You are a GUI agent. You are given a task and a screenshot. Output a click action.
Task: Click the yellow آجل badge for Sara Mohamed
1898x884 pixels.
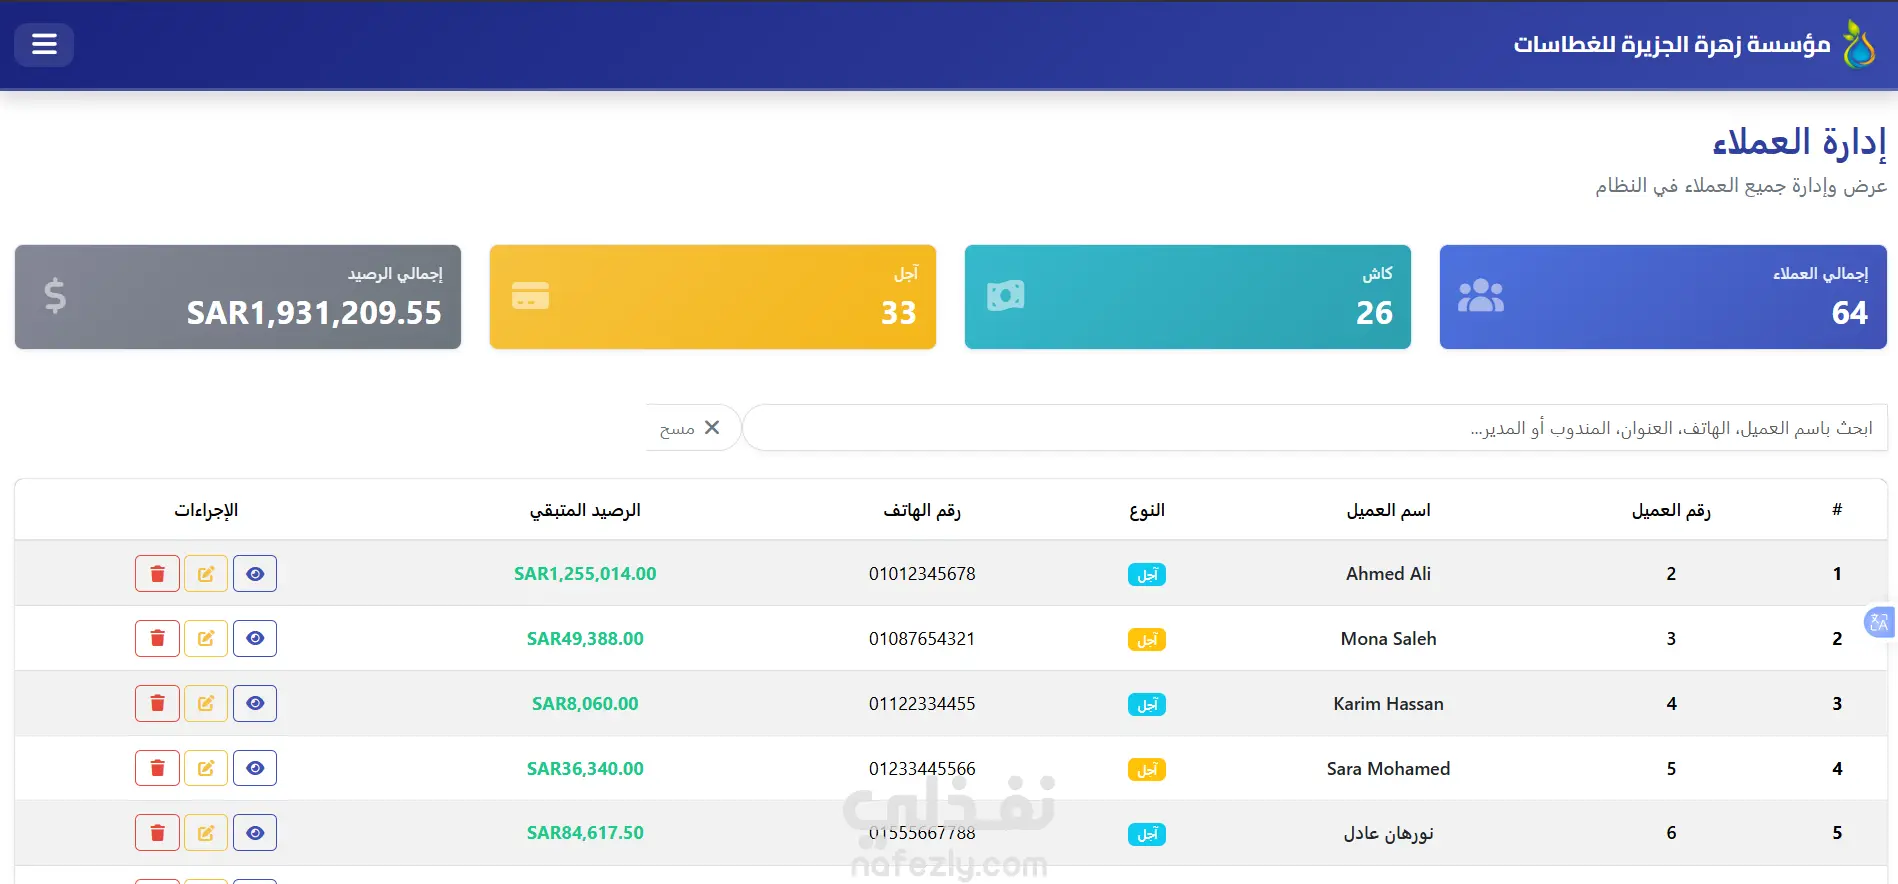point(1147,770)
